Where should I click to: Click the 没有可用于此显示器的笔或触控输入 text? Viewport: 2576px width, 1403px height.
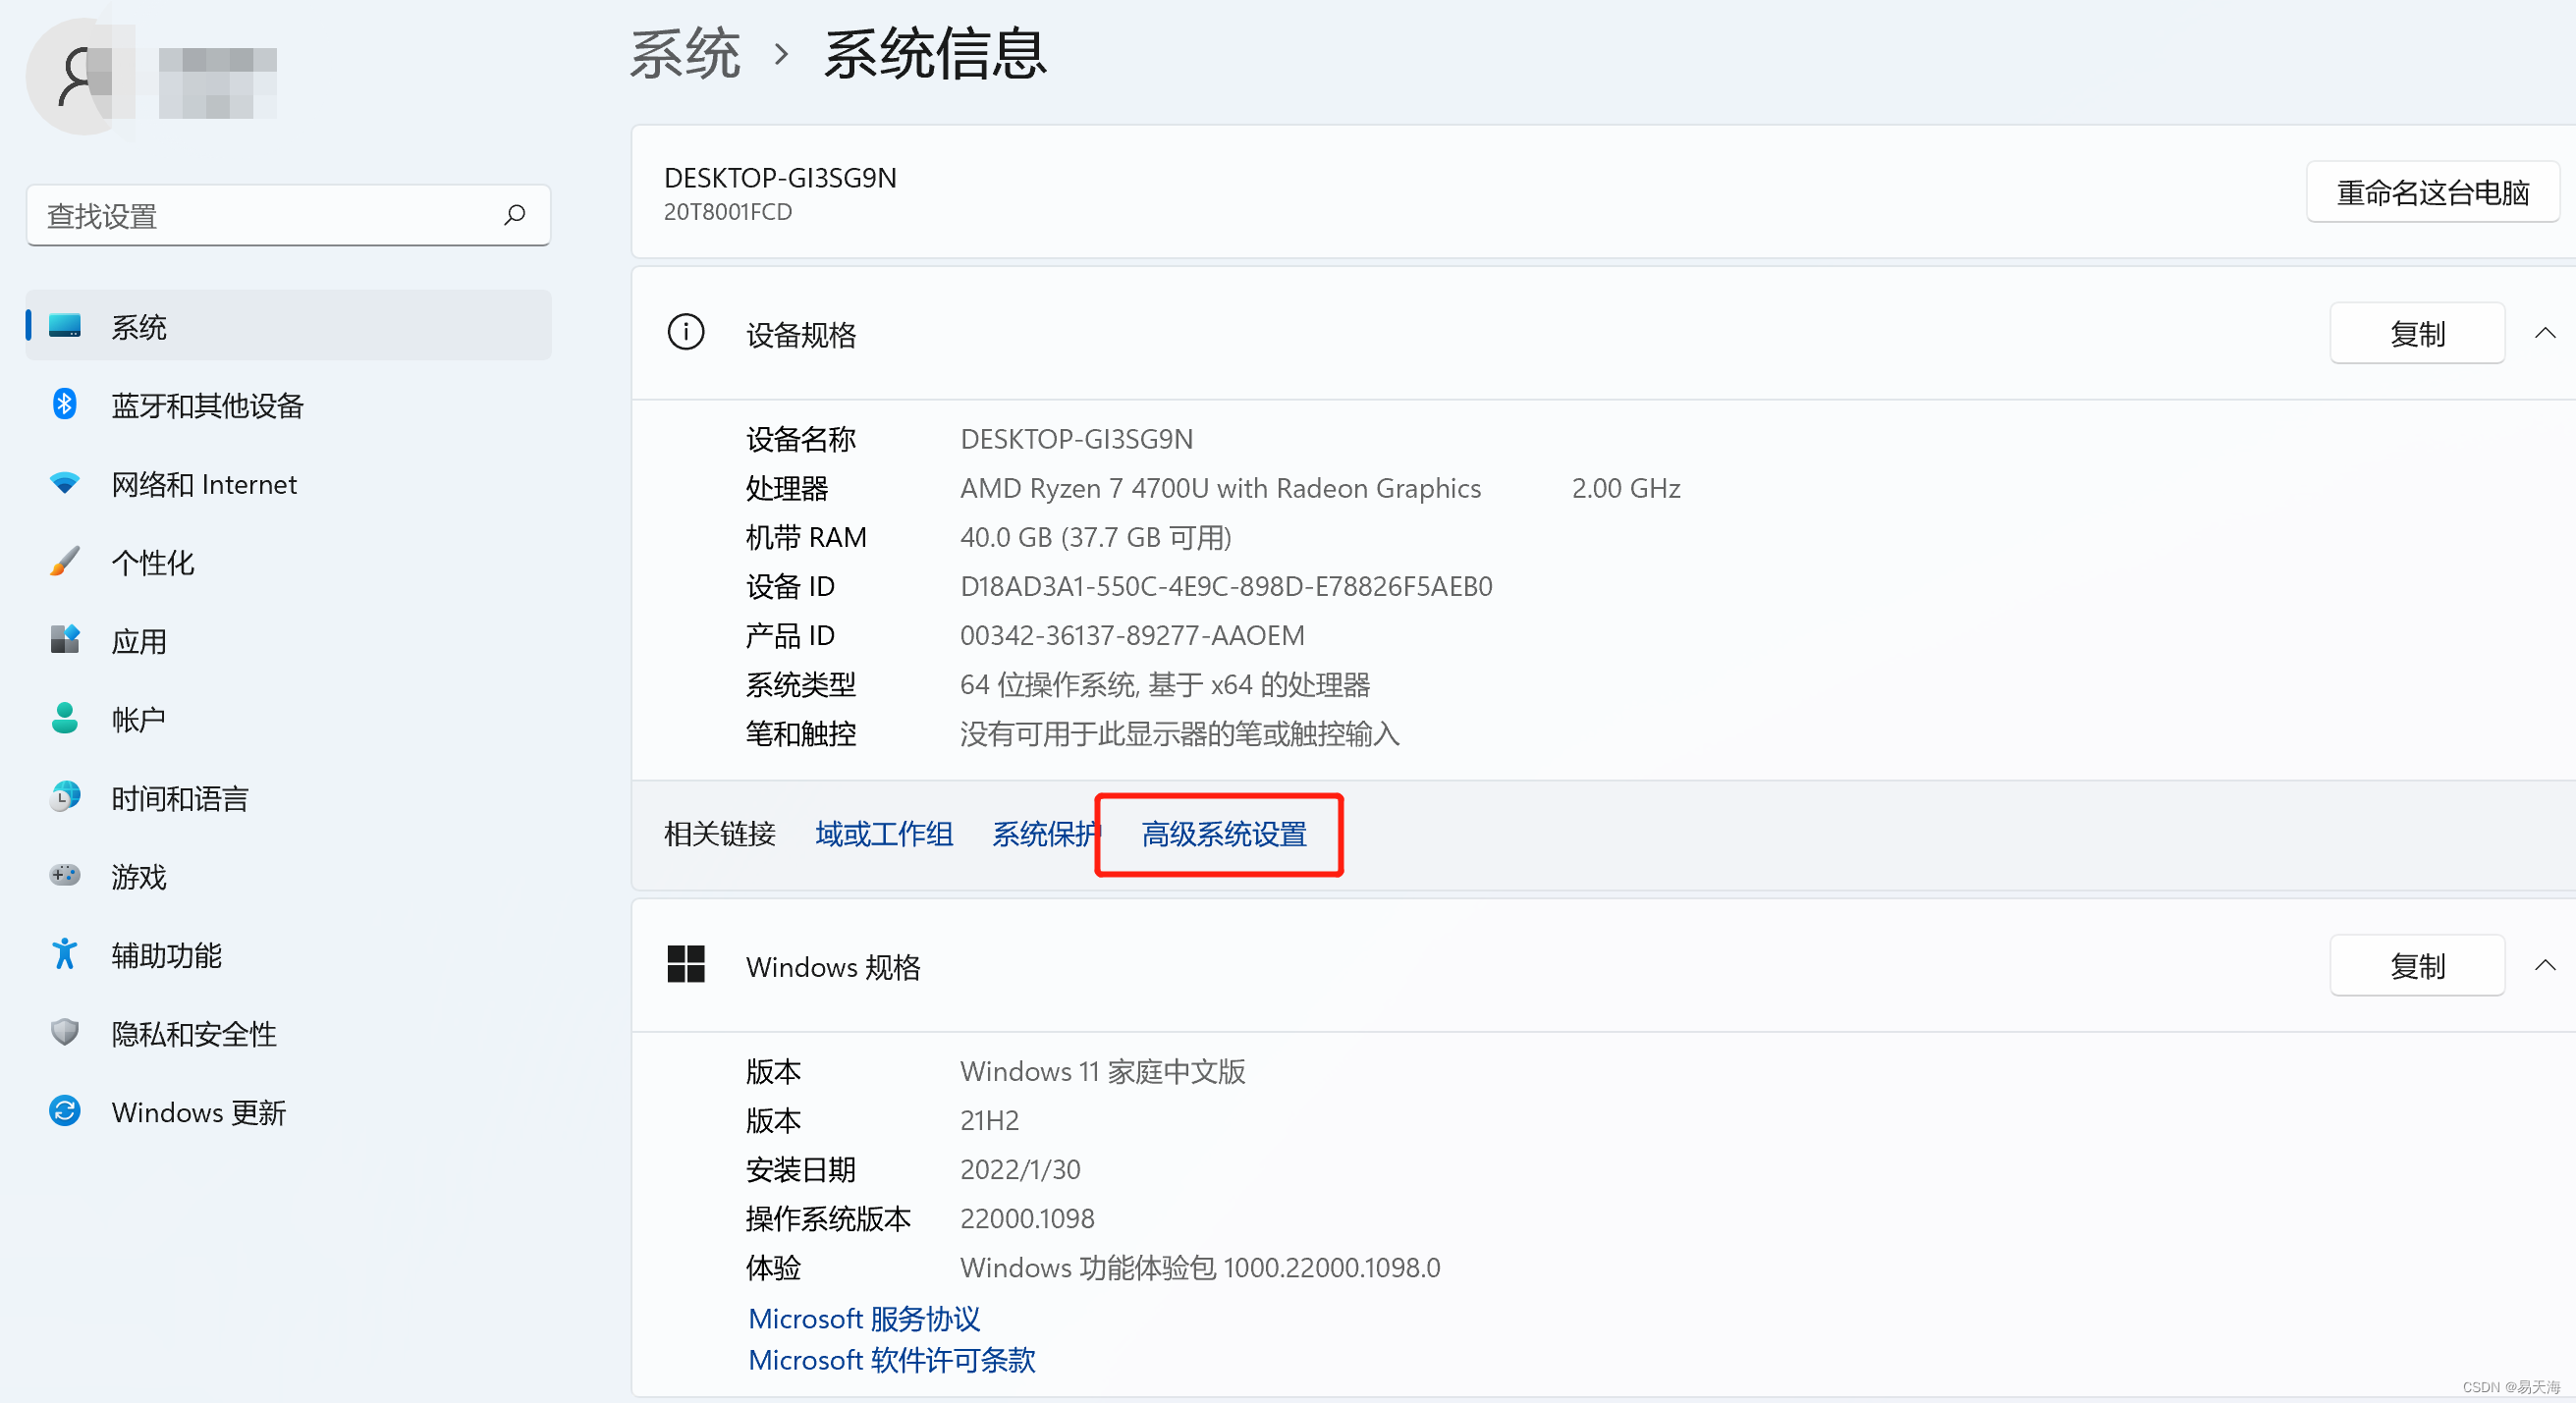1180,733
